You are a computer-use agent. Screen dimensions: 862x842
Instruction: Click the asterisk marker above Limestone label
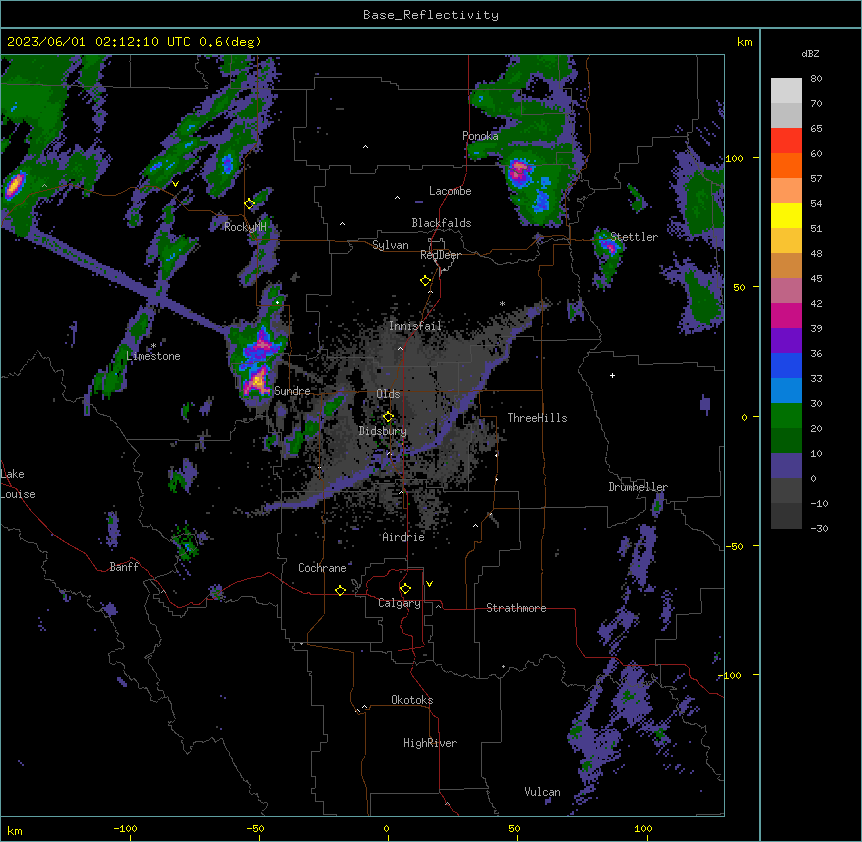coord(153,346)
